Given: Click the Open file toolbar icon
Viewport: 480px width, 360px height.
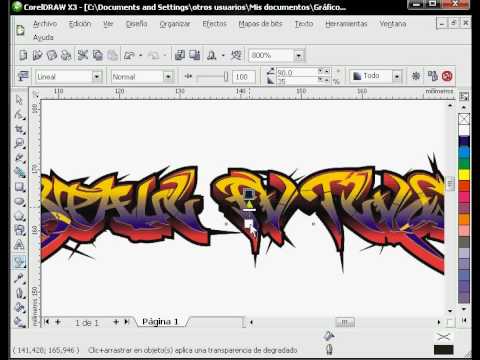Looking at the screenshot, I should (x=38, y=55).
